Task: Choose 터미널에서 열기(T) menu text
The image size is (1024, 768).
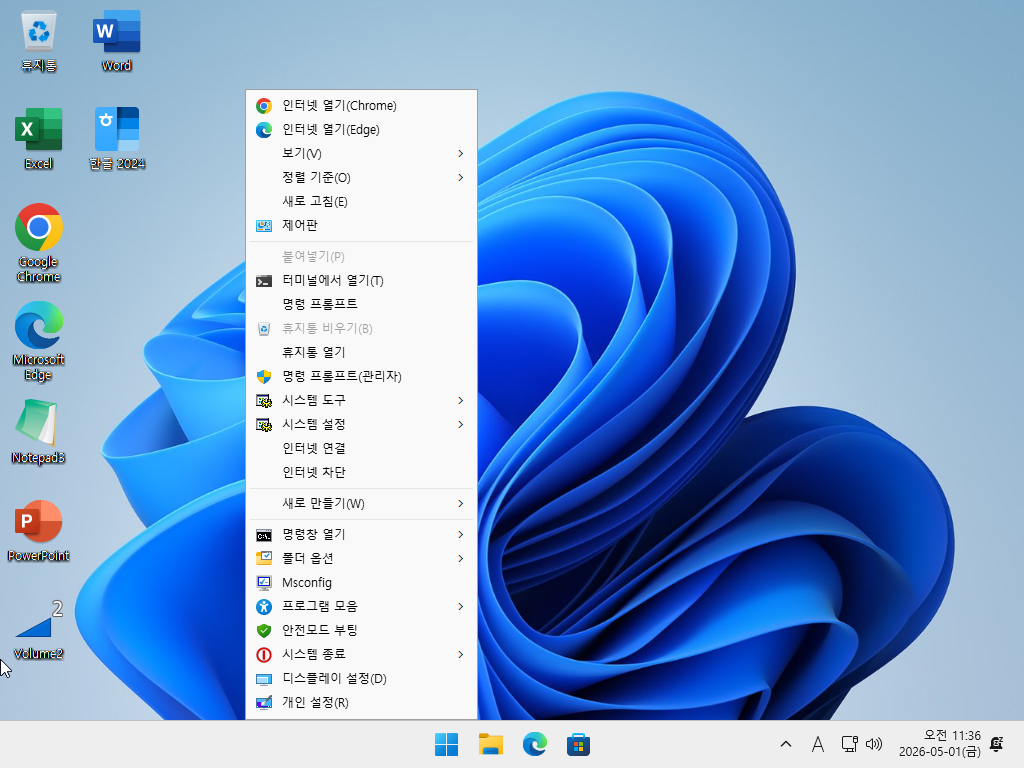Action: tap(332, 281)
